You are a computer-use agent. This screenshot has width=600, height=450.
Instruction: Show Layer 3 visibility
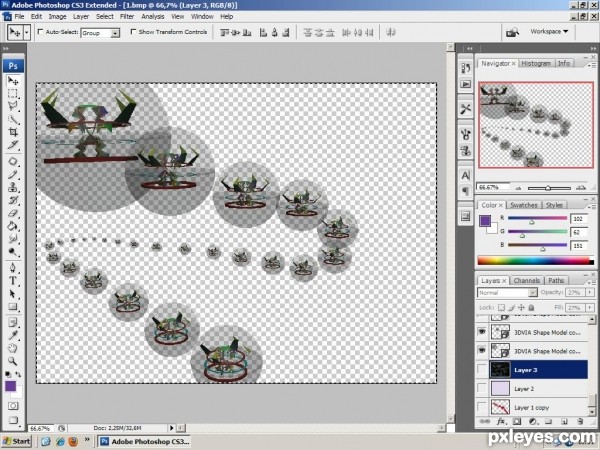tap(482, 370)
